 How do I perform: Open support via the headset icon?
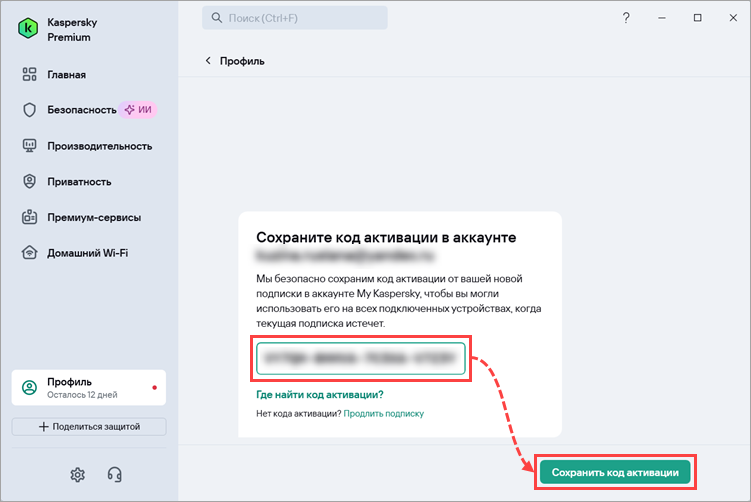[114, 475]
